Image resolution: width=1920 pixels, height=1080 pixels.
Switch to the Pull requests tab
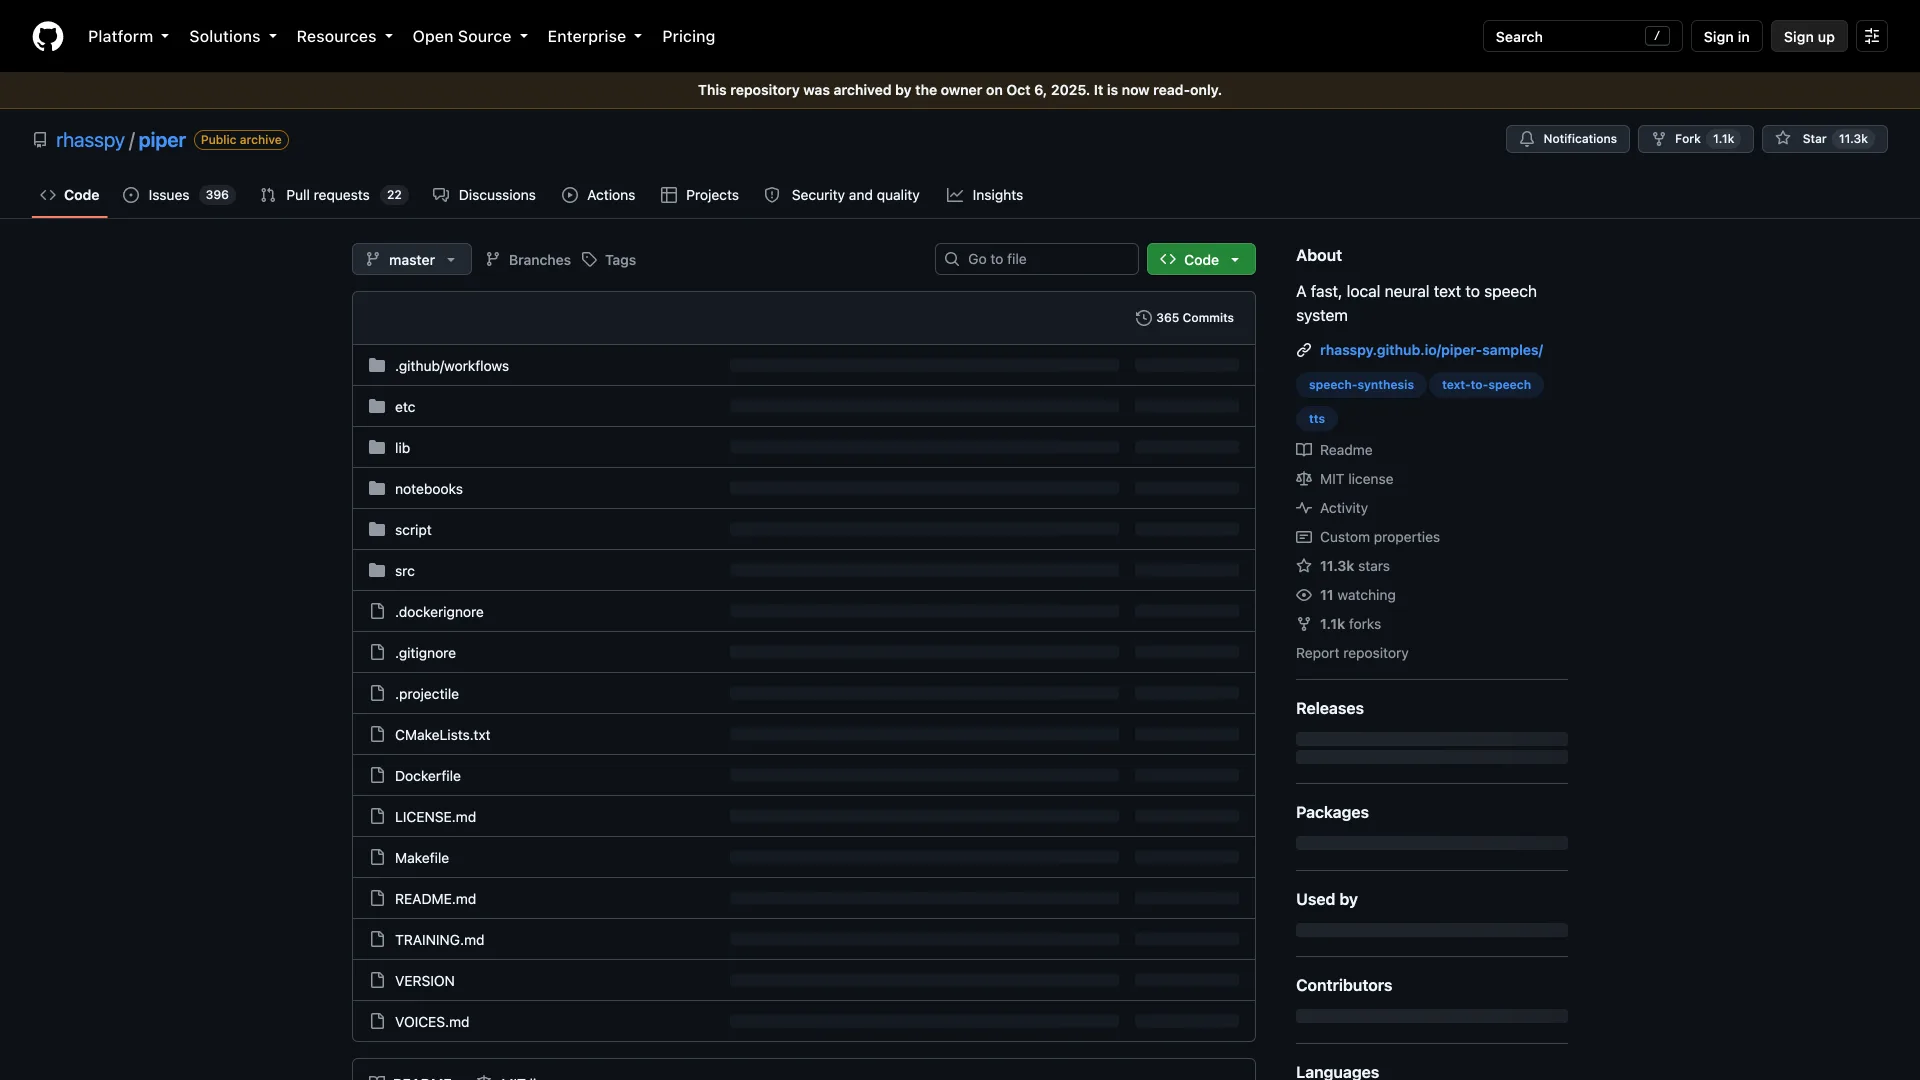coord(333,195)
